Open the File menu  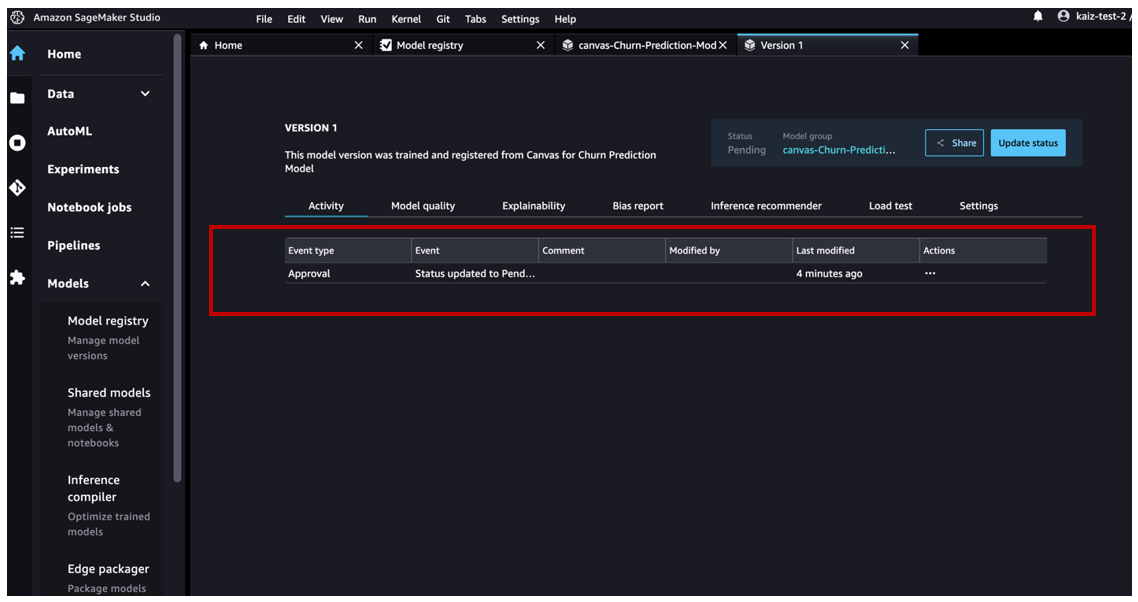tap(264, 19)
